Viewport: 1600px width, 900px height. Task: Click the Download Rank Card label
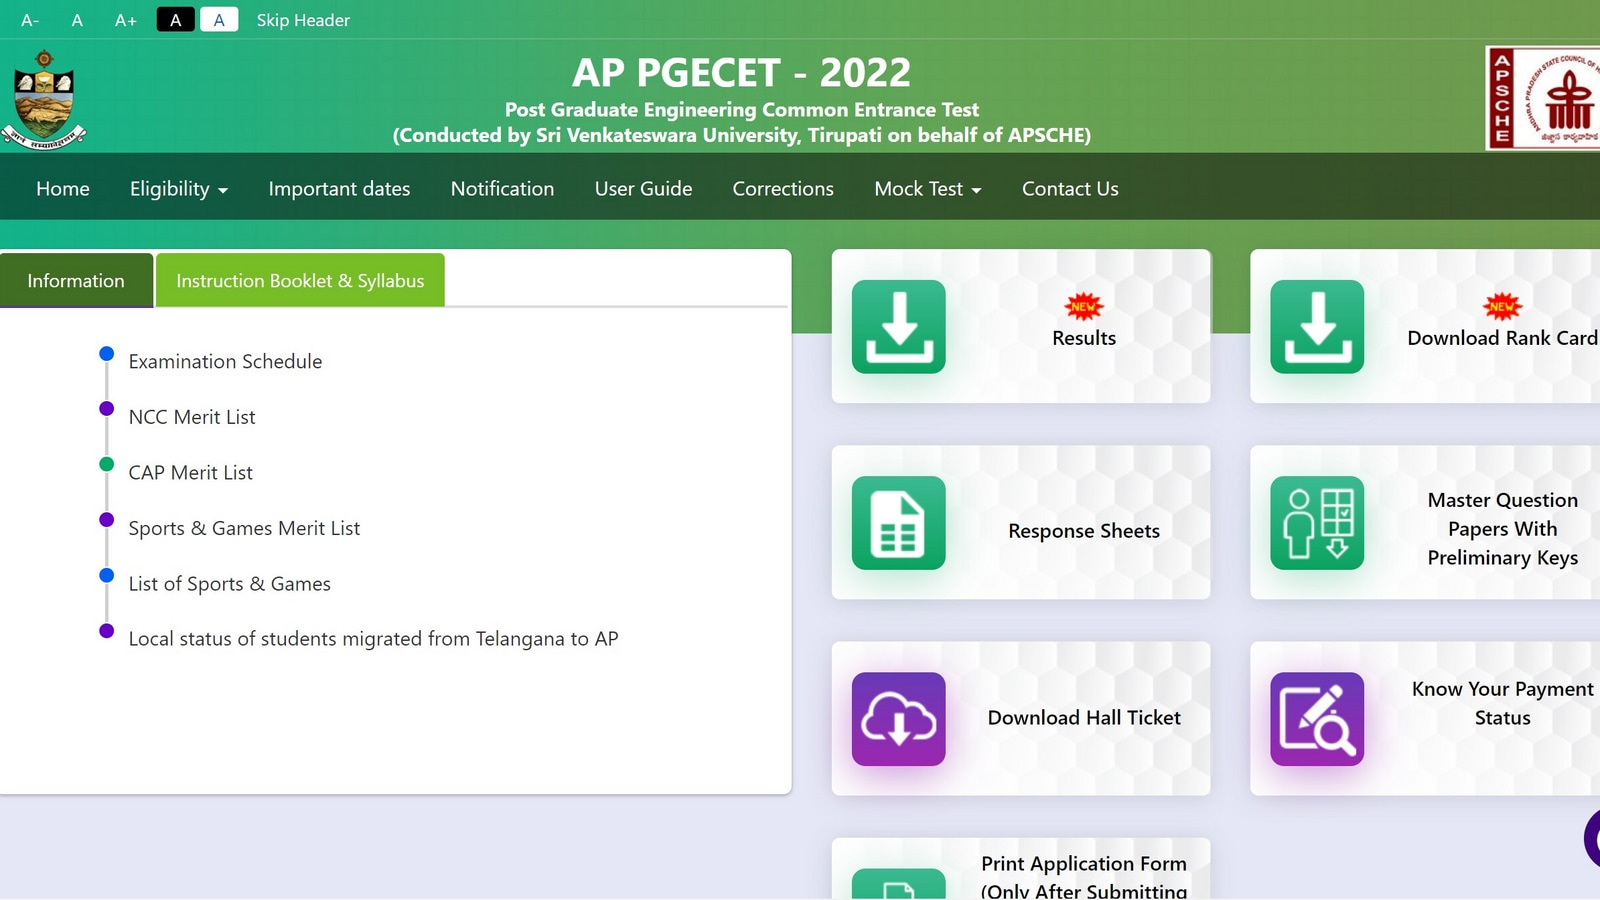point(1502,338)
